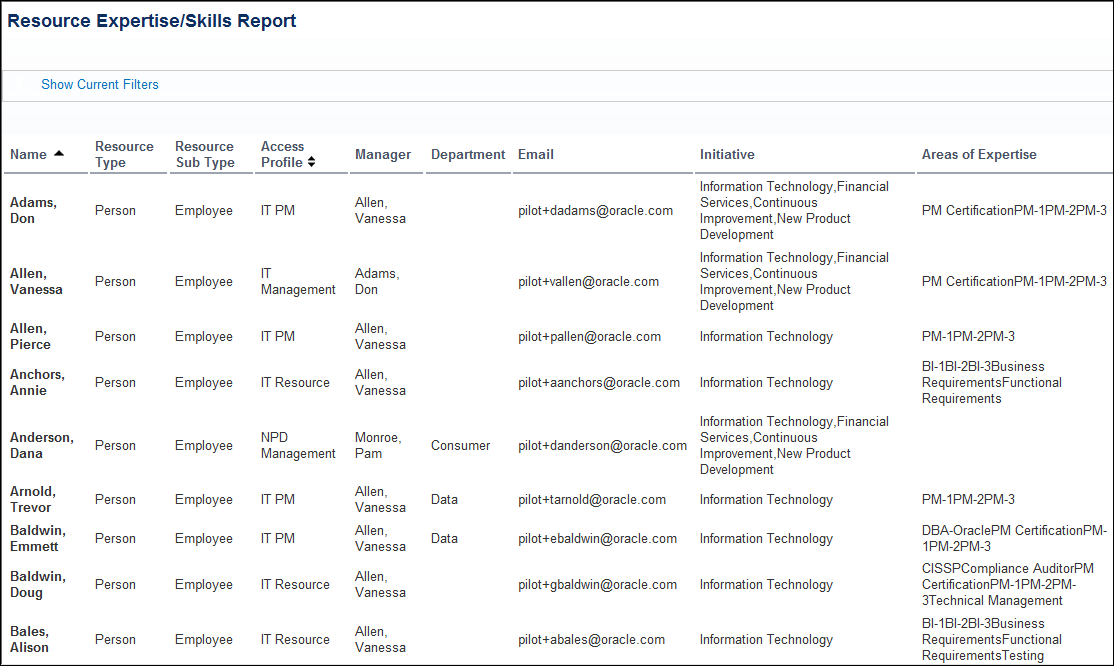The height and width of the screenshot is (666, 1114).
Task: Select the name Arnold, Trevor
Action: pyautogui.click(x=33, y=500)
